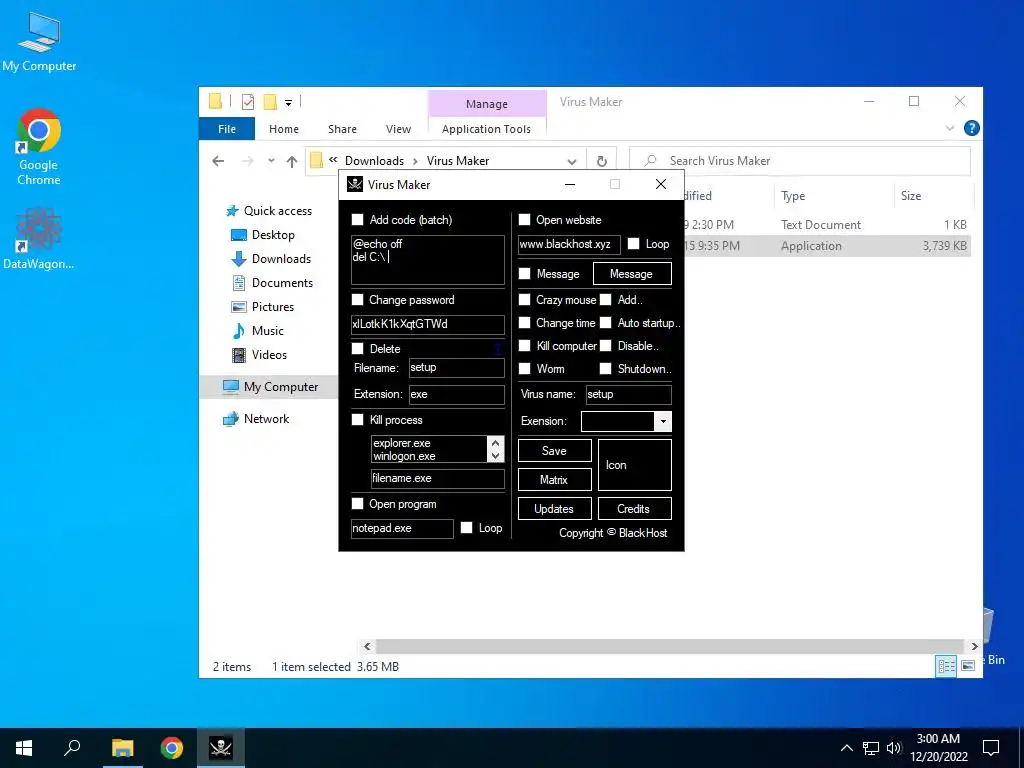1024x768 pixels.
Task: Click the Windows Start button
Action: (24, 748)
